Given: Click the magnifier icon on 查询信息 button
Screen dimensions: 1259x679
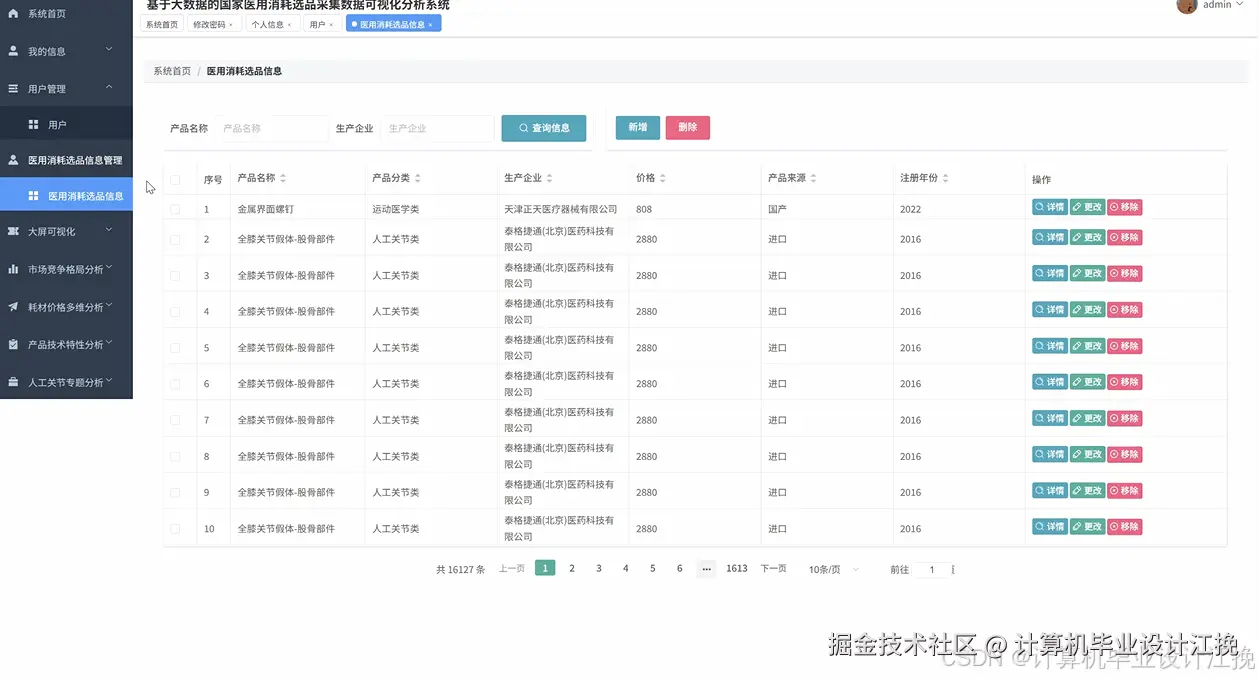Looking at the screenshot, I should [x=523, y=127].
